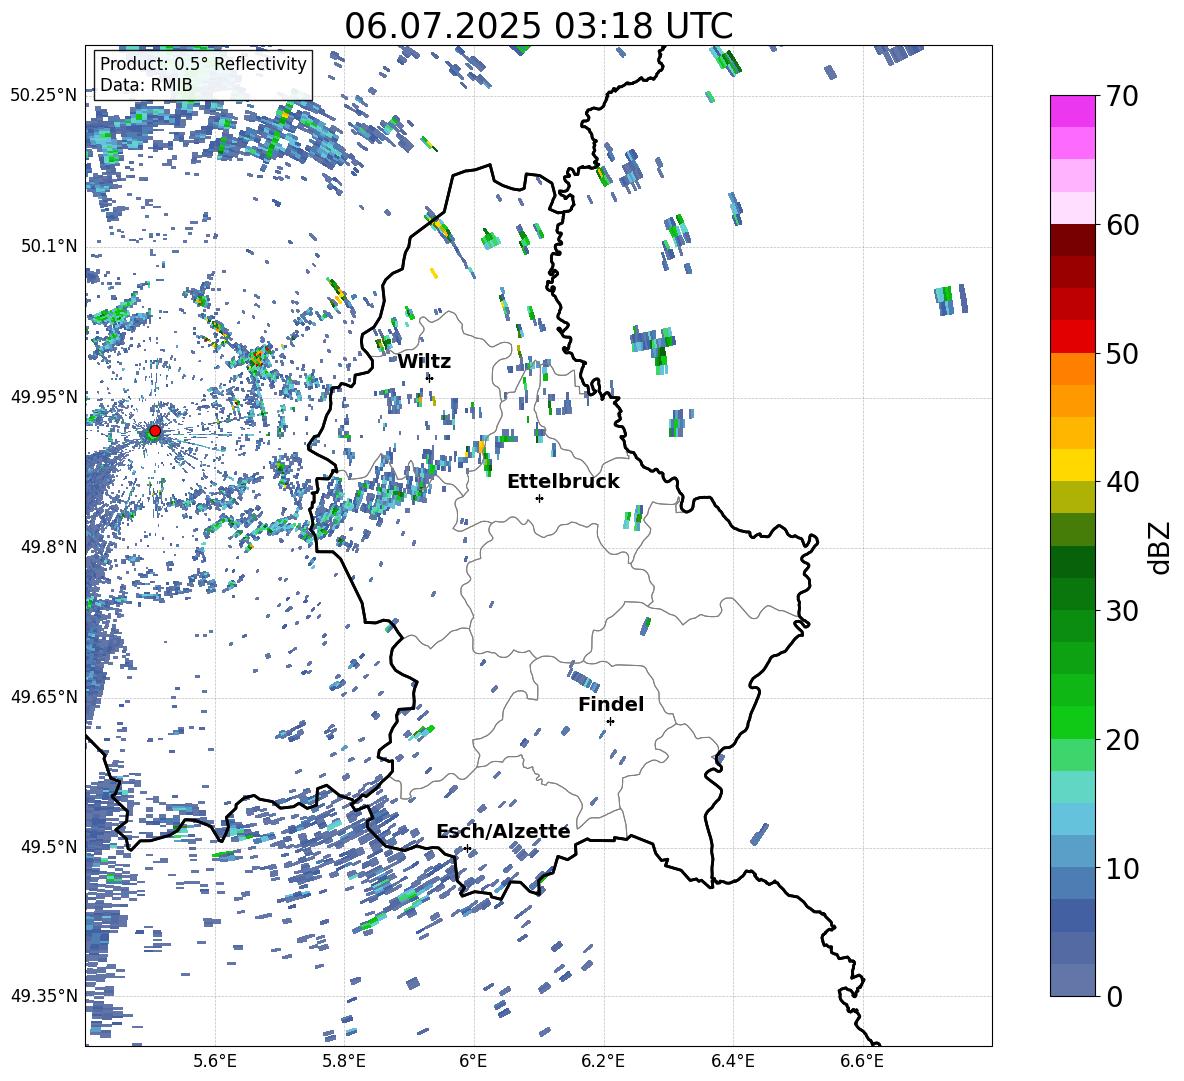
Task: Click the 20 tick on the colorbar
Action: click(1122, 740)
